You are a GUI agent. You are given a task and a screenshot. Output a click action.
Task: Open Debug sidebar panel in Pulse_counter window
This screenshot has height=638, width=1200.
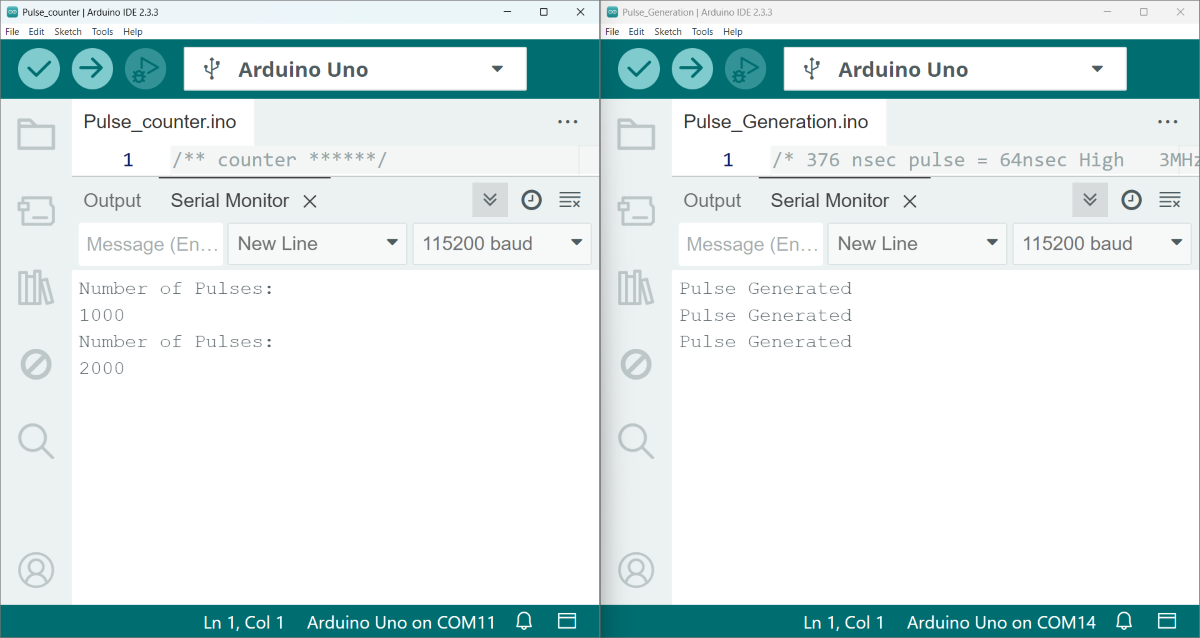[x=36, y=364]
